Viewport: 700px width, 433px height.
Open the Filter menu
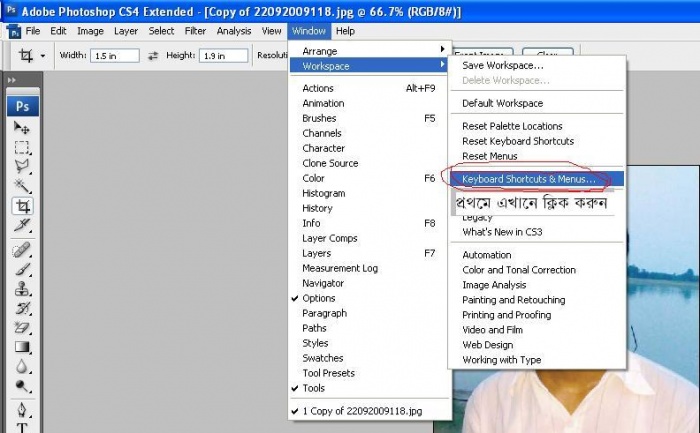[x=195, y=31]
